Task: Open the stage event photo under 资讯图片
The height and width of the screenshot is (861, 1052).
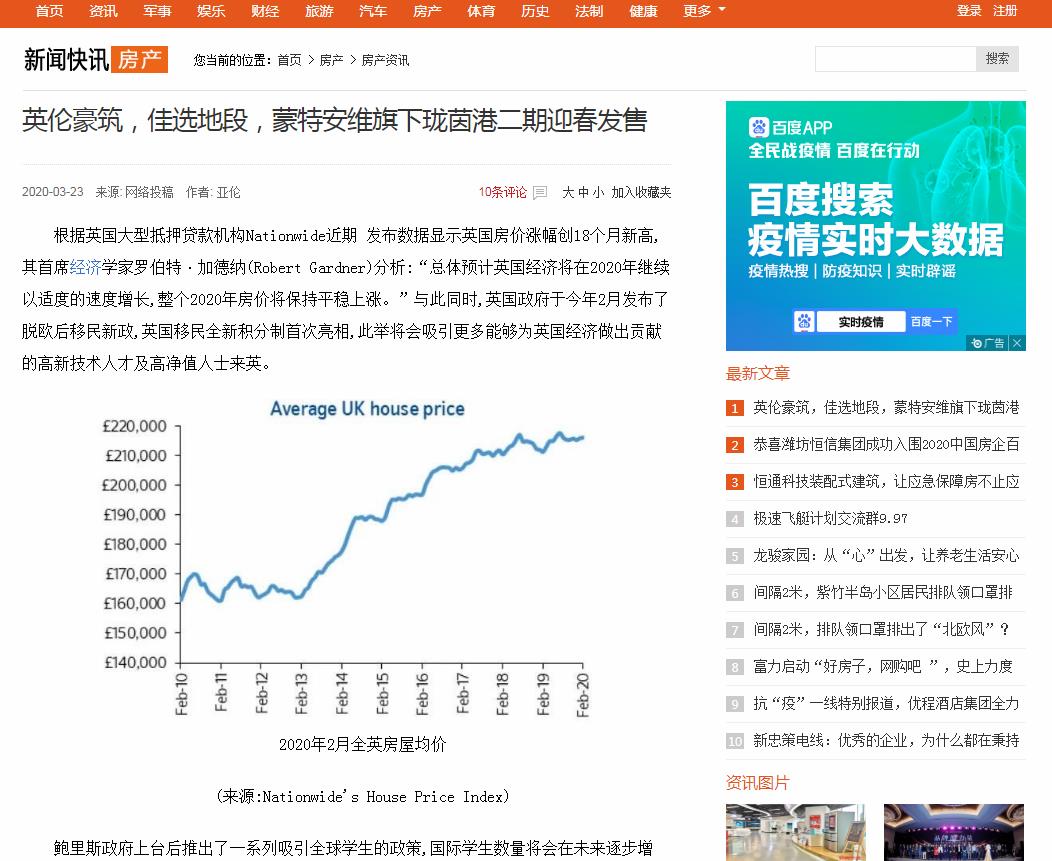Action: [954, 832]
